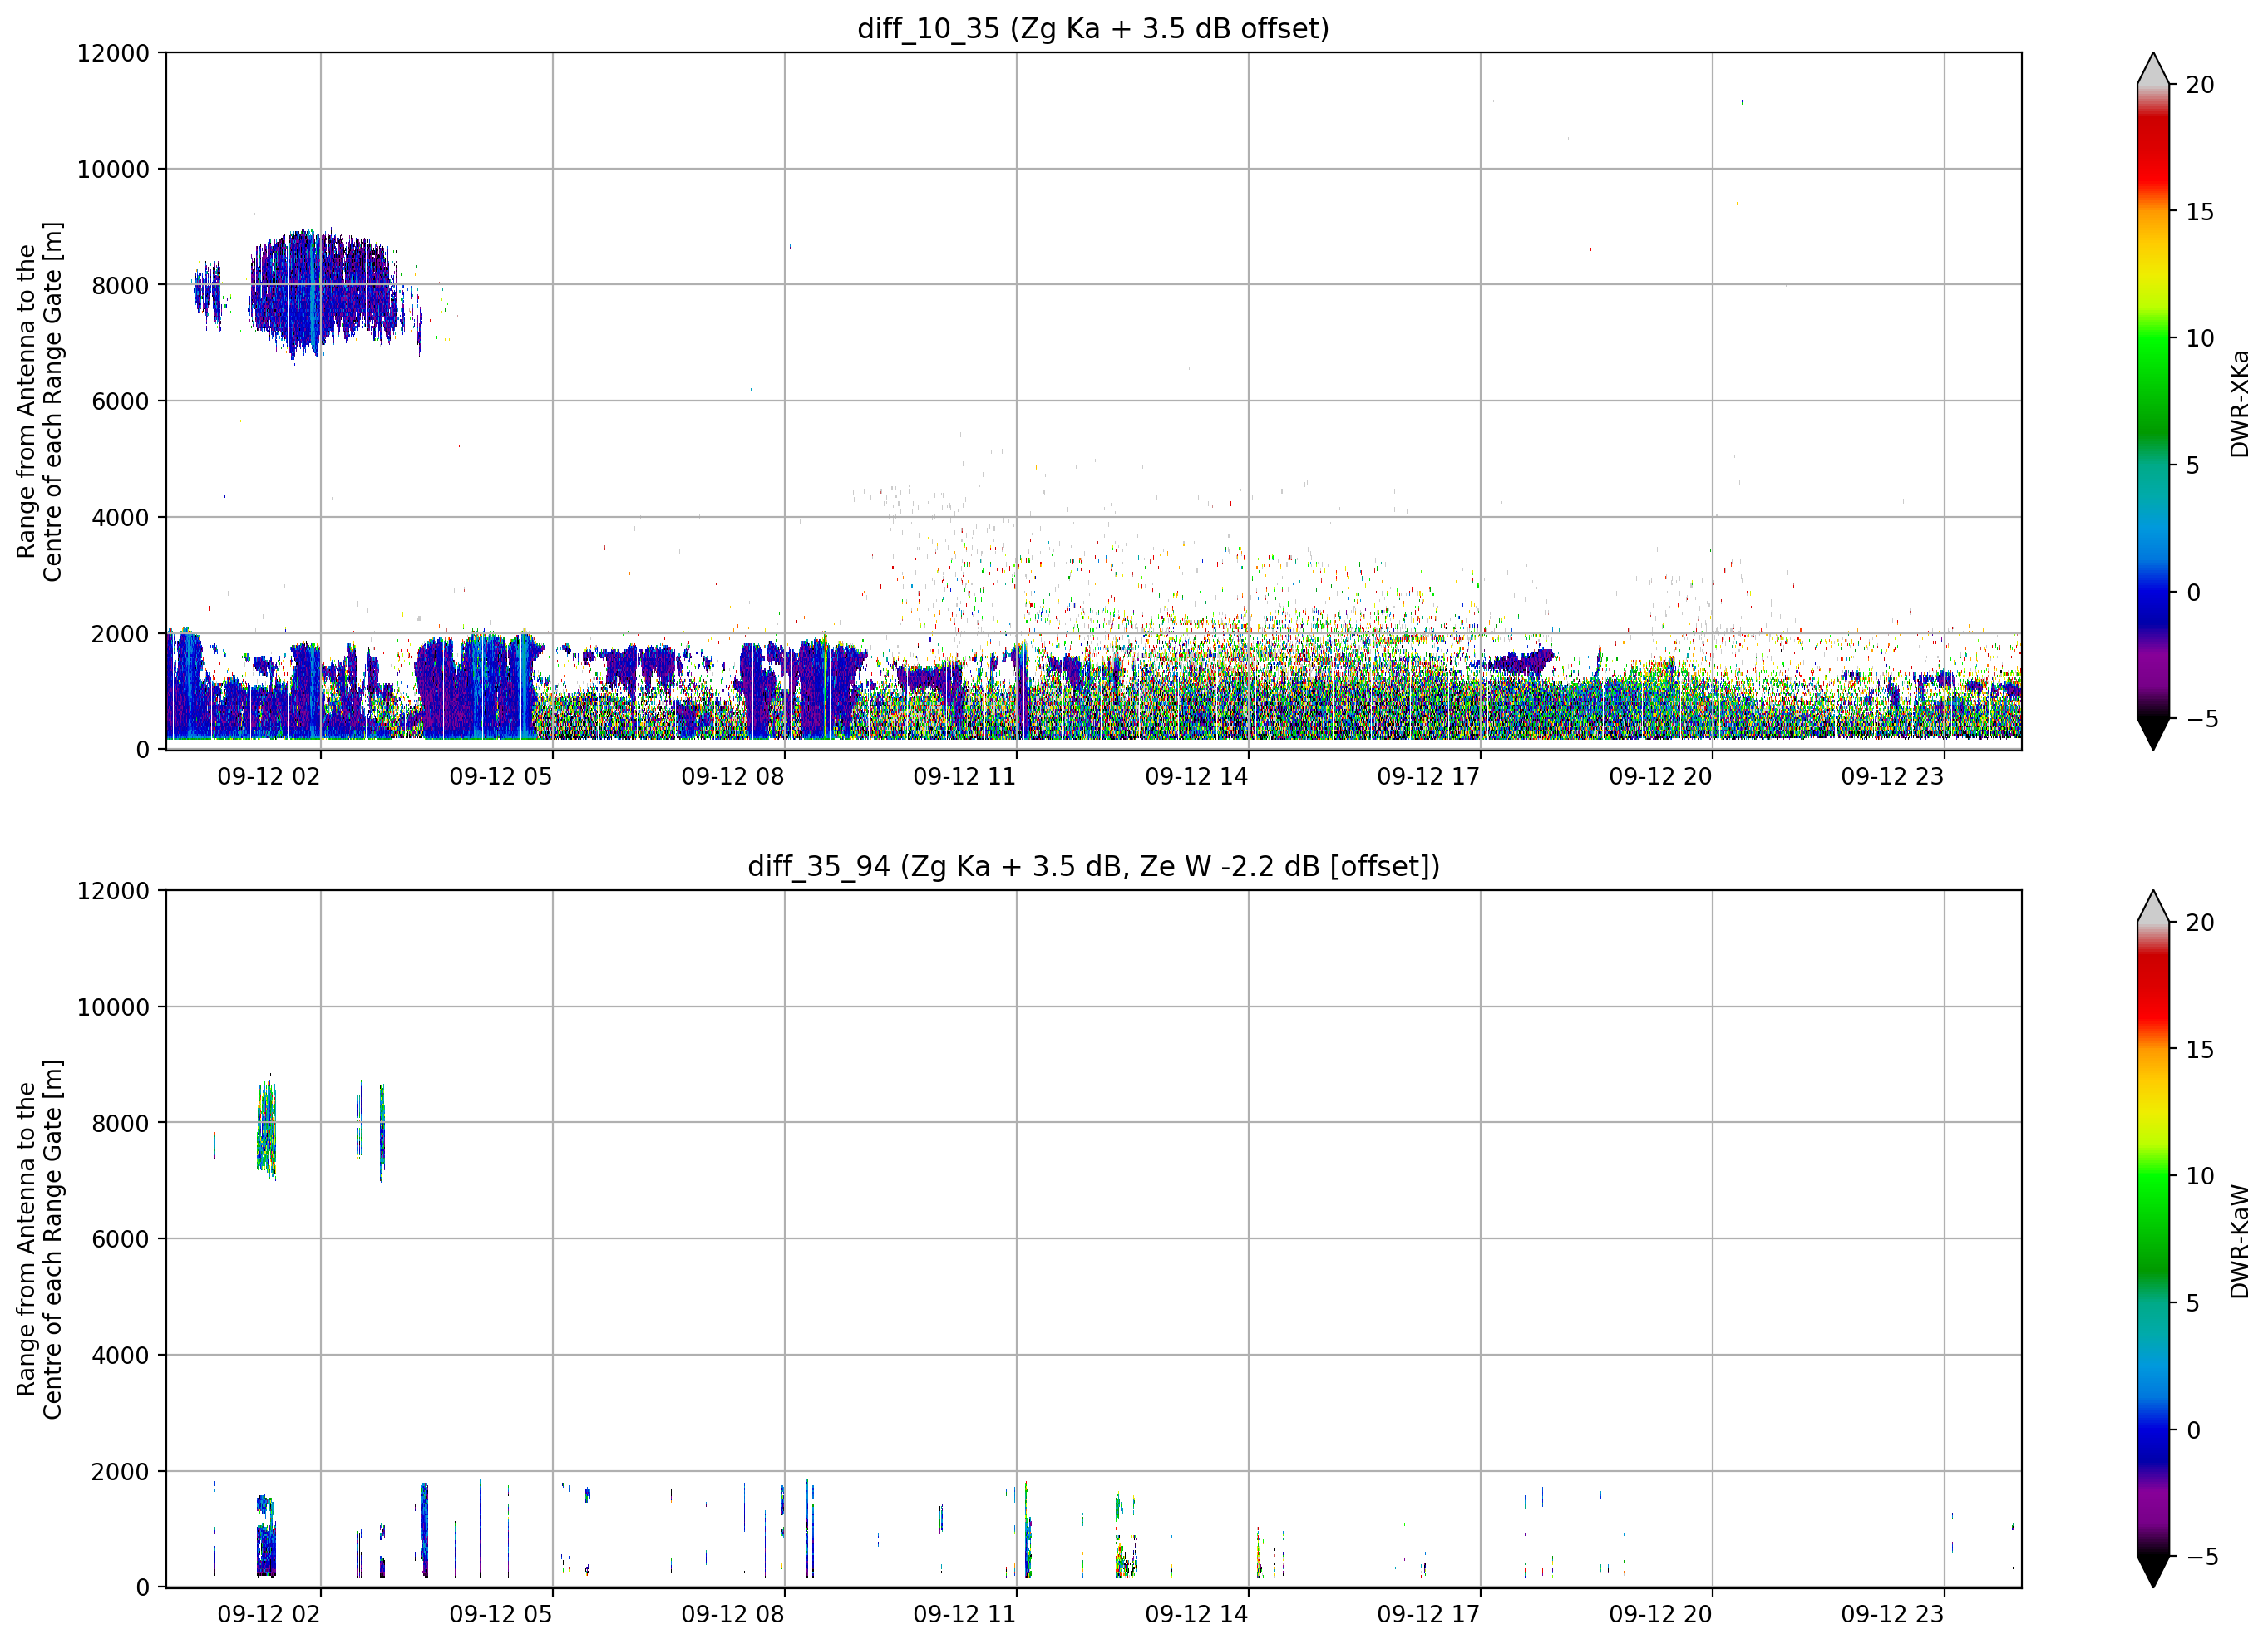
Task: Click '09-12 17' x-tick in diff_35_94 plot
Action: click(x=1429, y=1615)
